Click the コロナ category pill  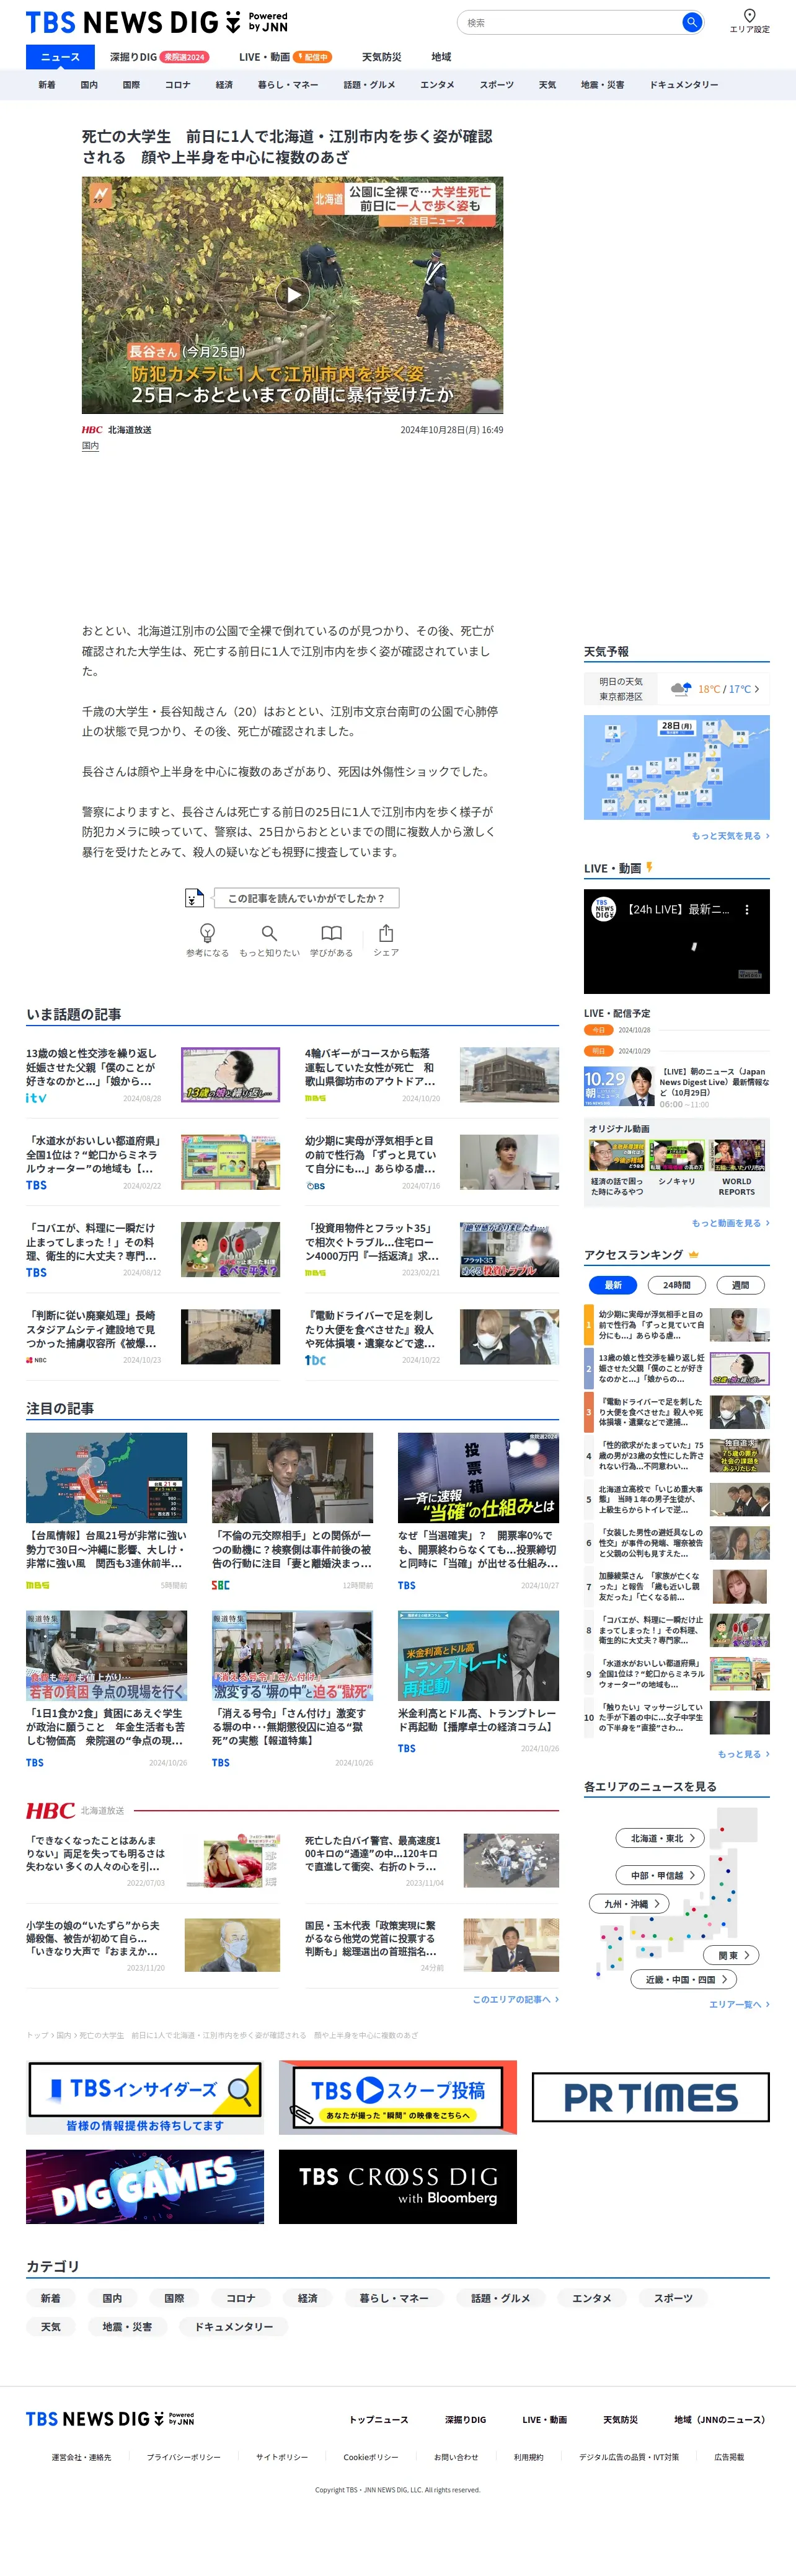[240, 2298]
